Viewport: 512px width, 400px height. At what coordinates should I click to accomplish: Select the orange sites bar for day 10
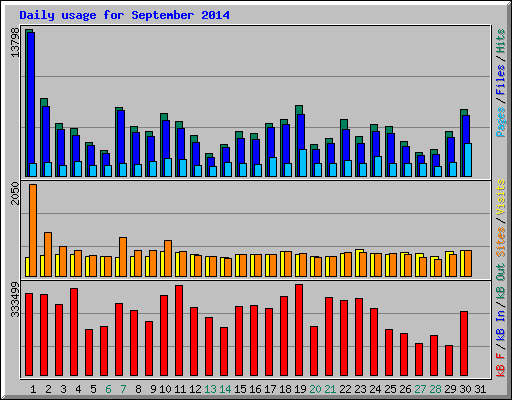(168, 258)
